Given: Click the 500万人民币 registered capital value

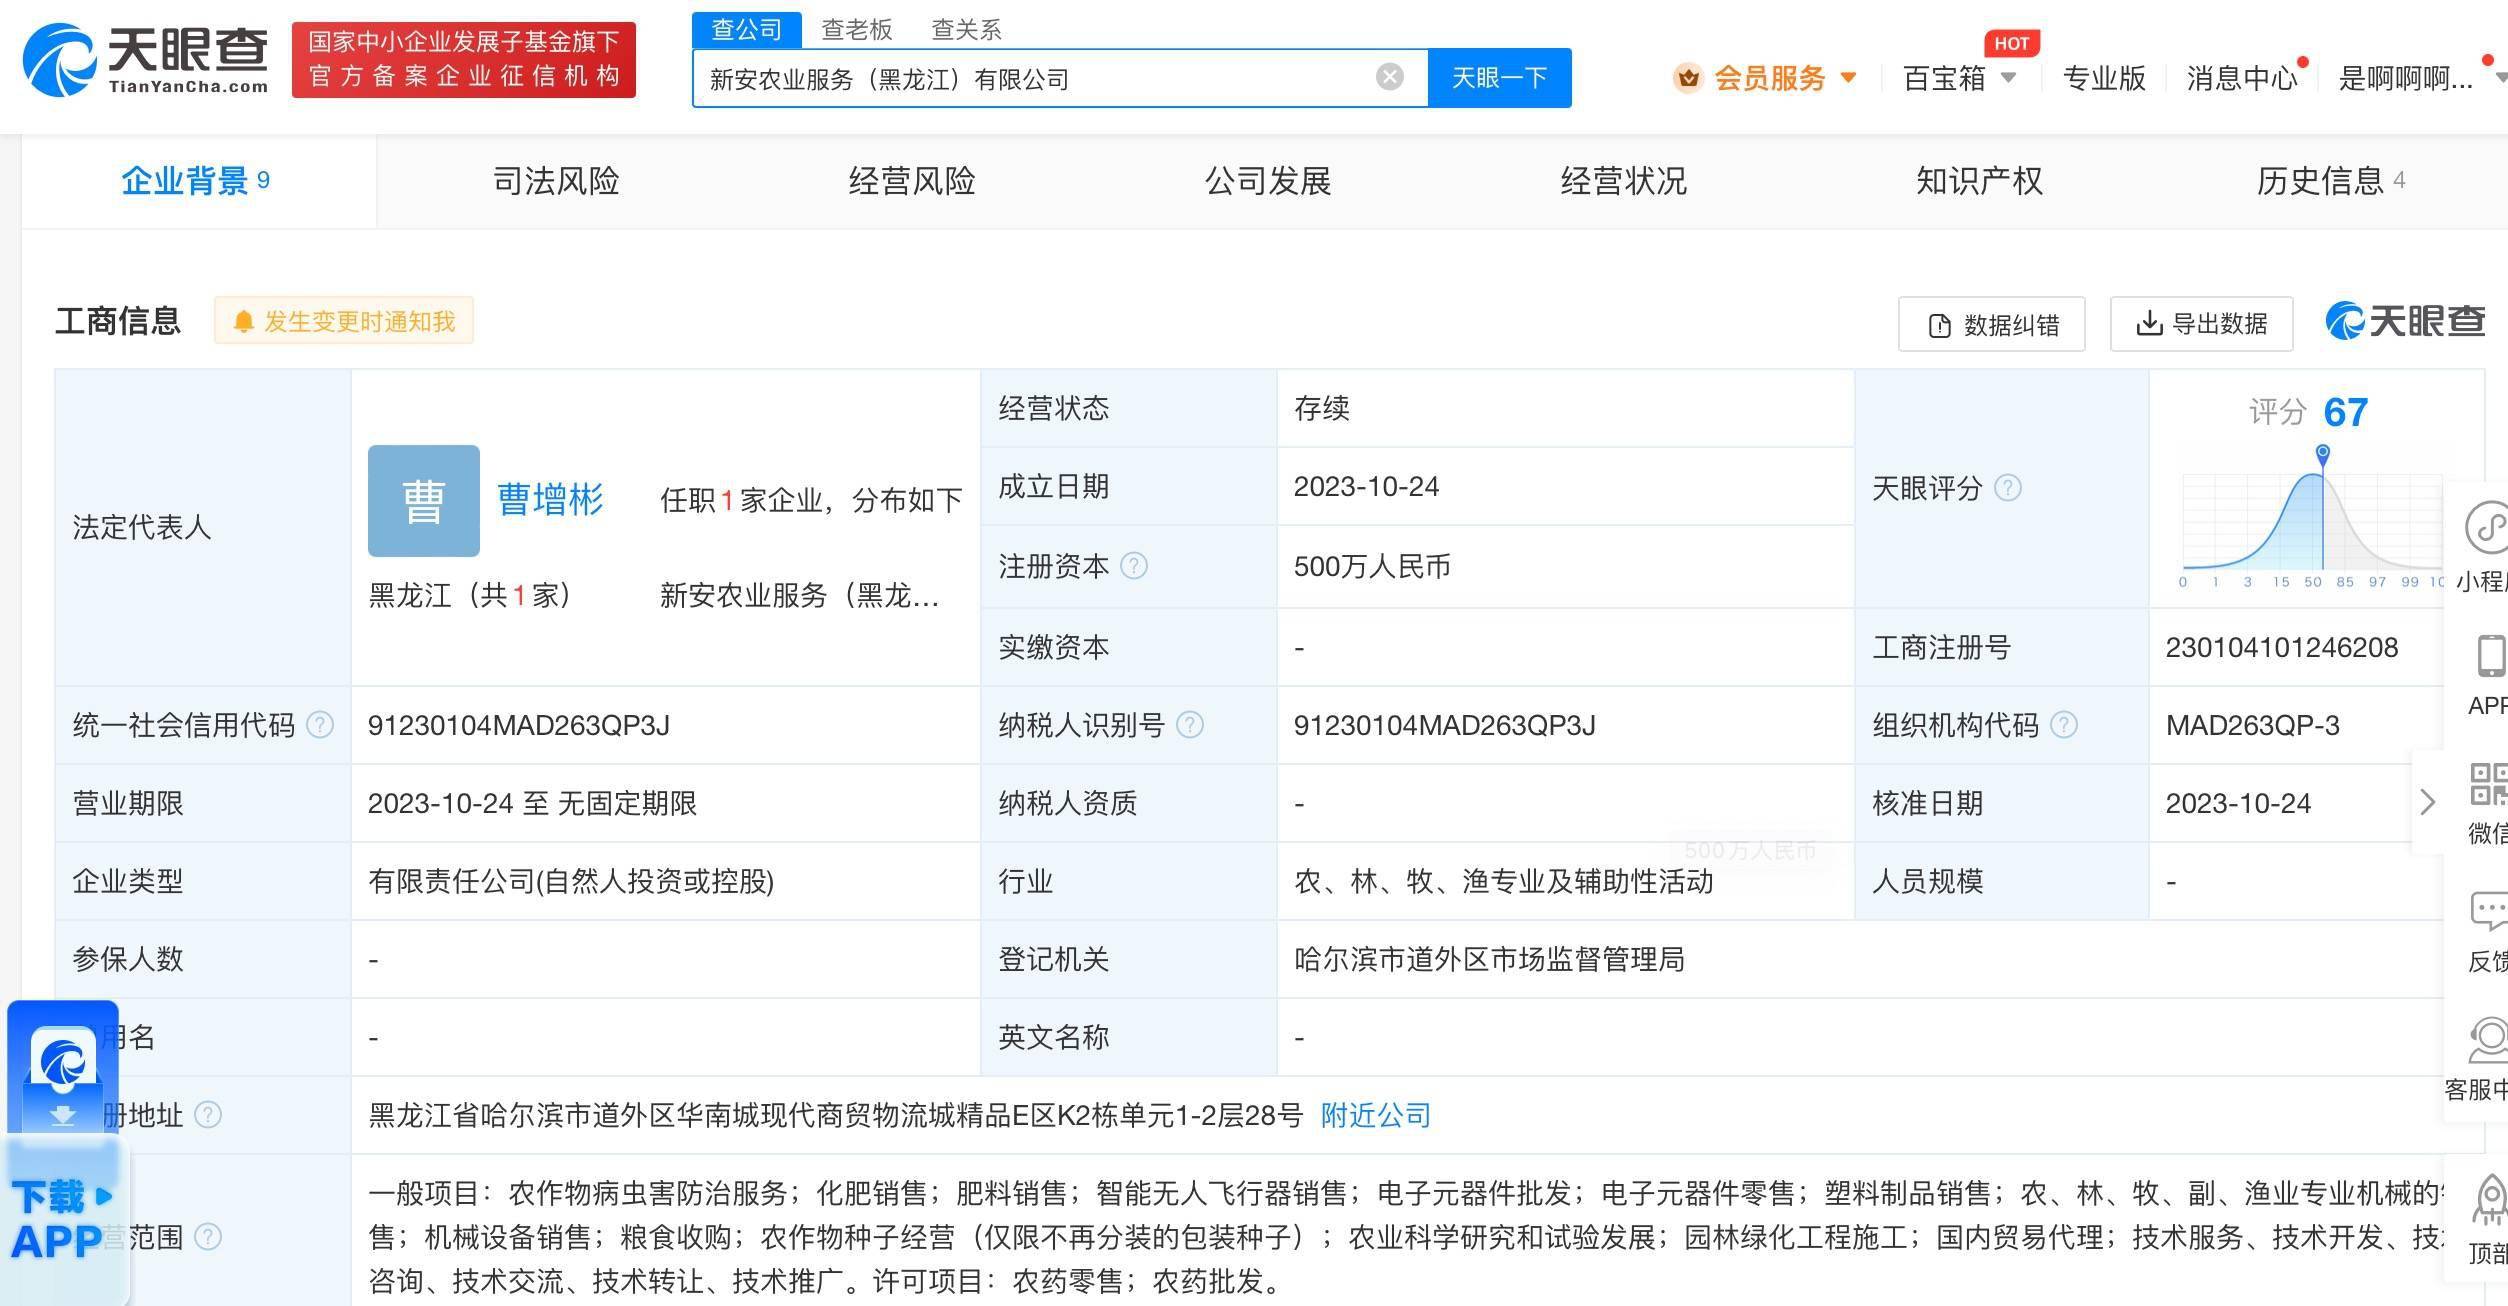Looking at the screenshot, I should pos(1372,566).
